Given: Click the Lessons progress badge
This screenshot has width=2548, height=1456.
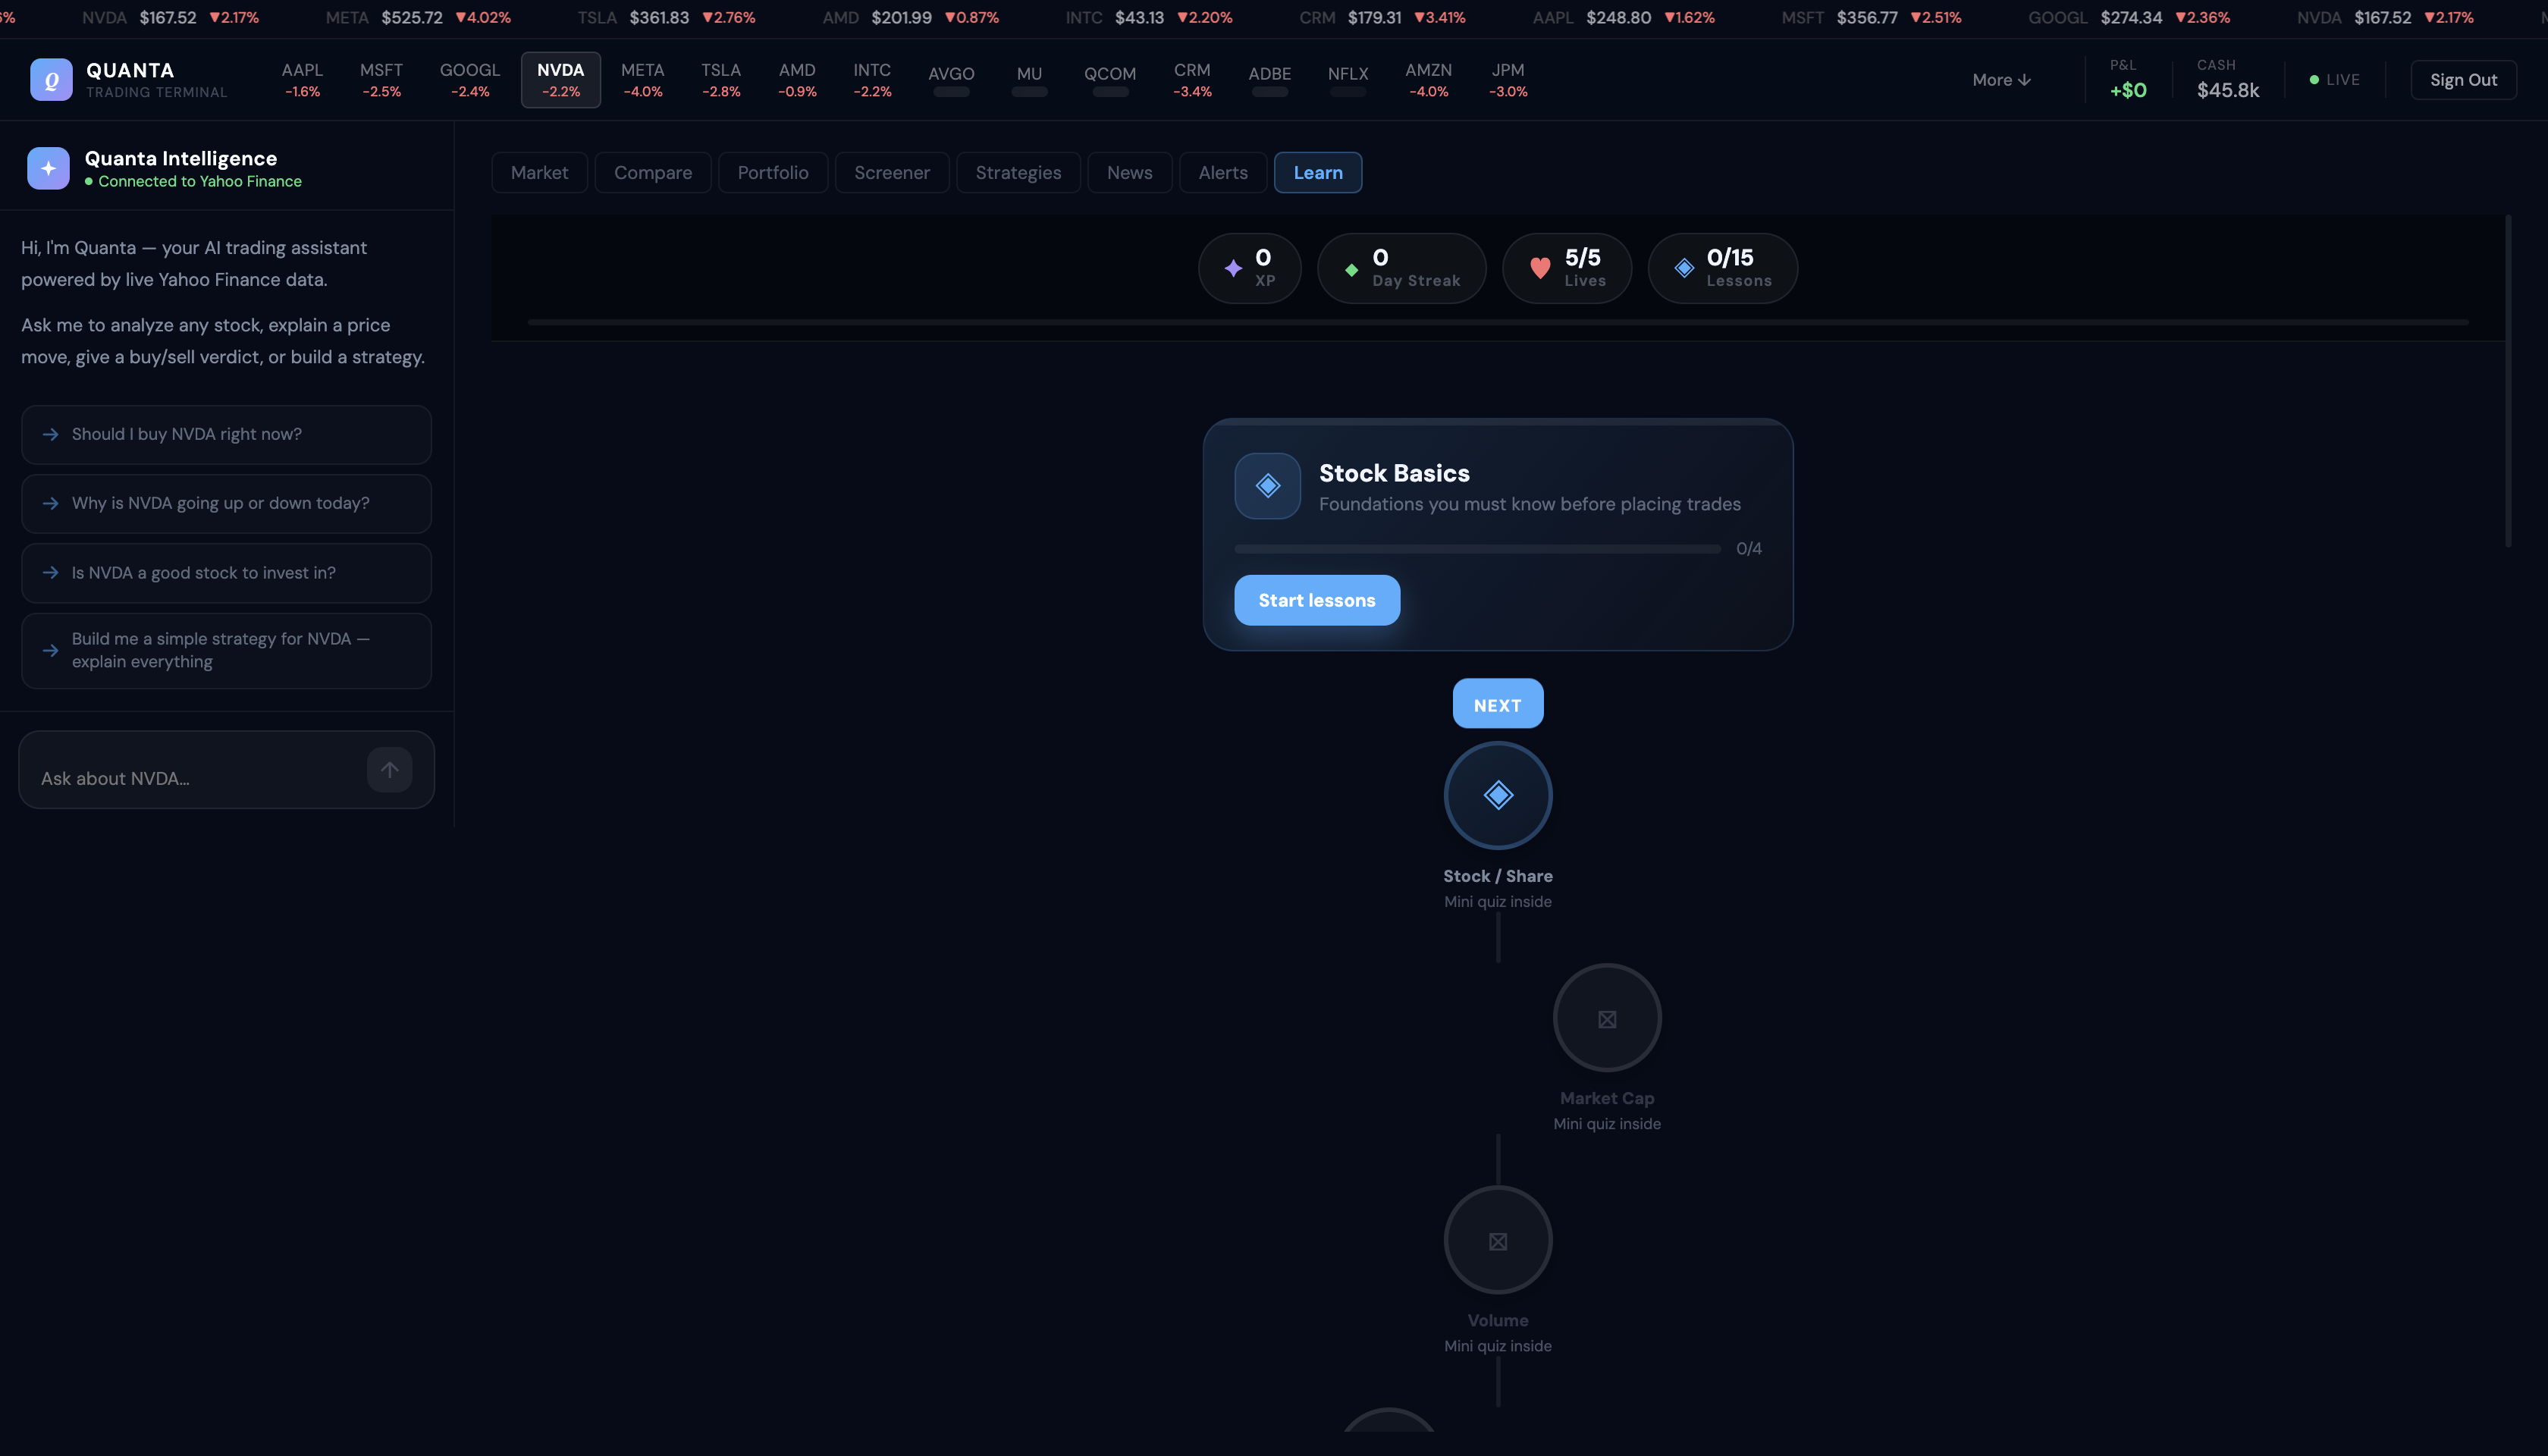Looking at the screenshot, I should tap(1722, 268).
